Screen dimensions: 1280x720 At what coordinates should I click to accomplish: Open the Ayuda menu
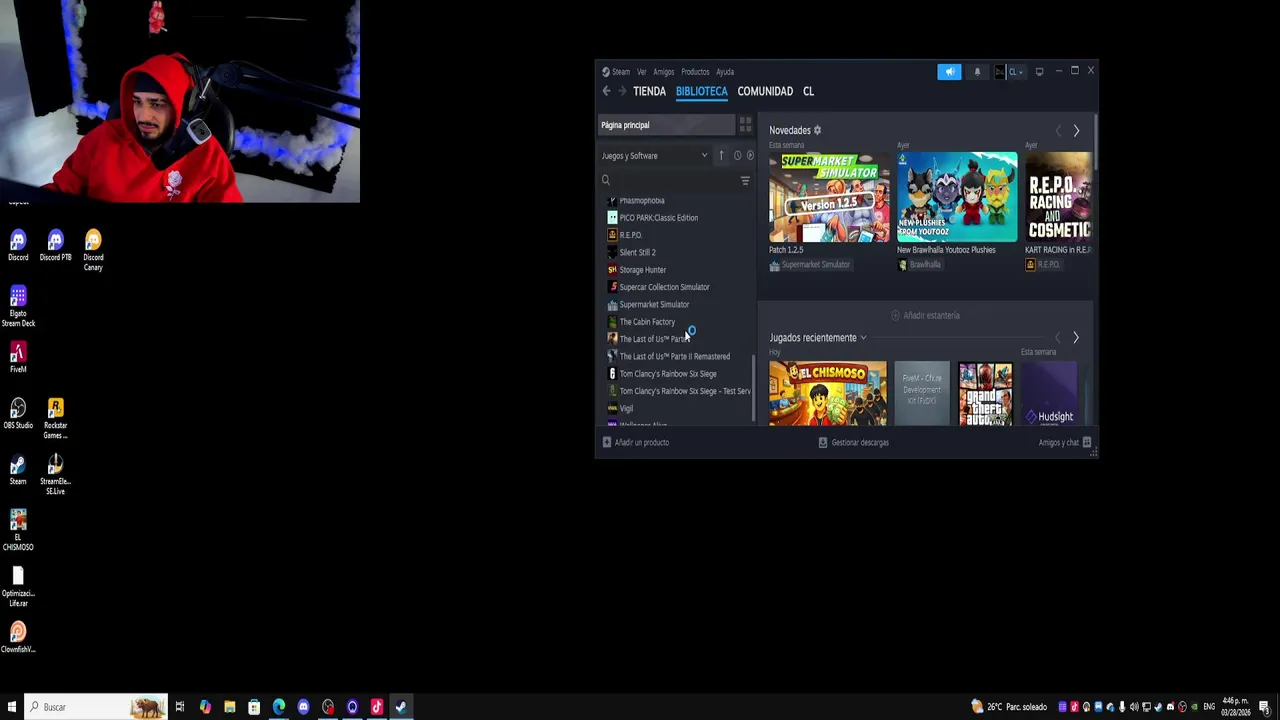point(725,72)
